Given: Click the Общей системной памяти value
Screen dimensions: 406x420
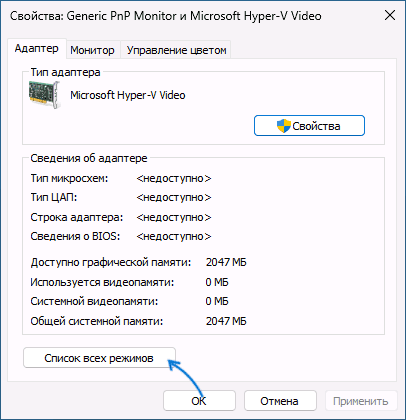Looking at the screenshot, I should point(226,321).
